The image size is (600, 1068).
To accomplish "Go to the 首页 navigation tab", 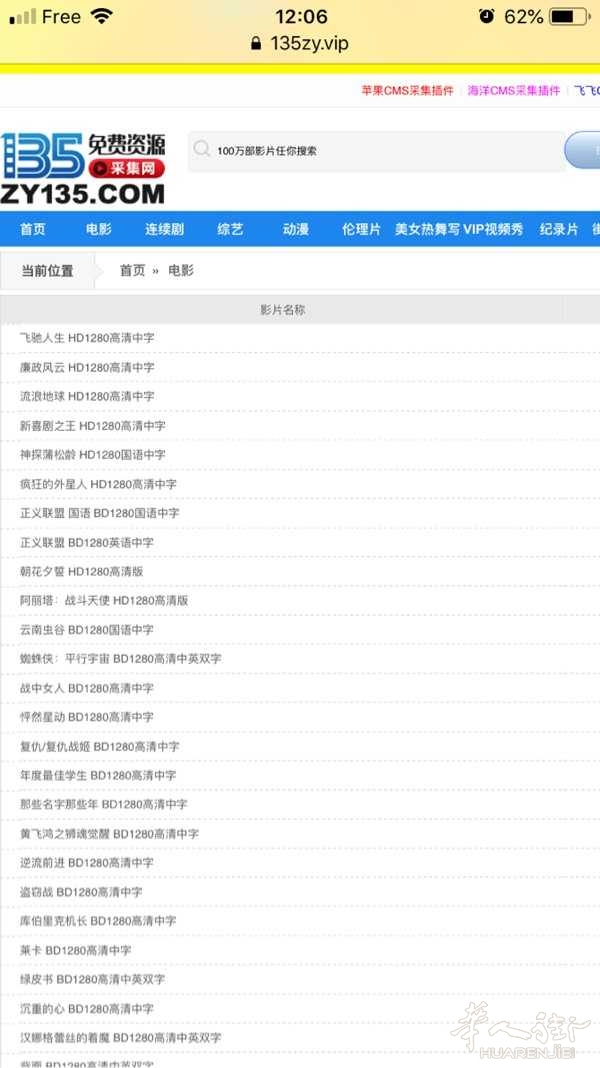I will 33,230.
